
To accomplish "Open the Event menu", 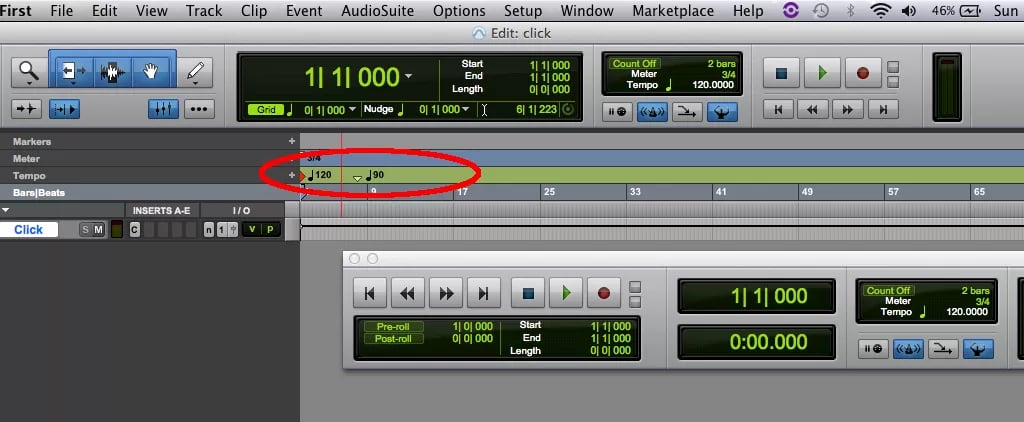I will coord(304,10).
